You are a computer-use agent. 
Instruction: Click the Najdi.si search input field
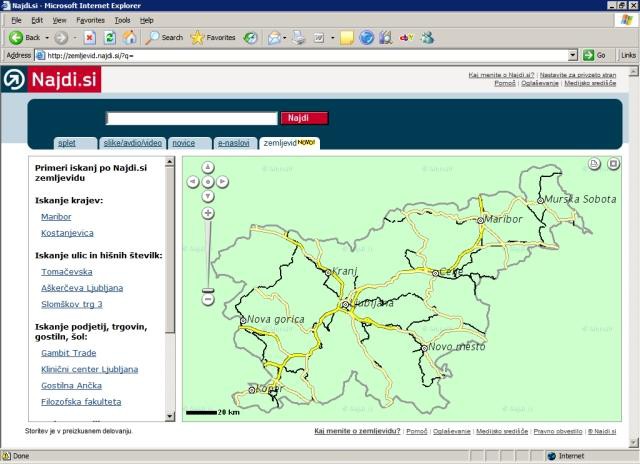pos(191,118)
